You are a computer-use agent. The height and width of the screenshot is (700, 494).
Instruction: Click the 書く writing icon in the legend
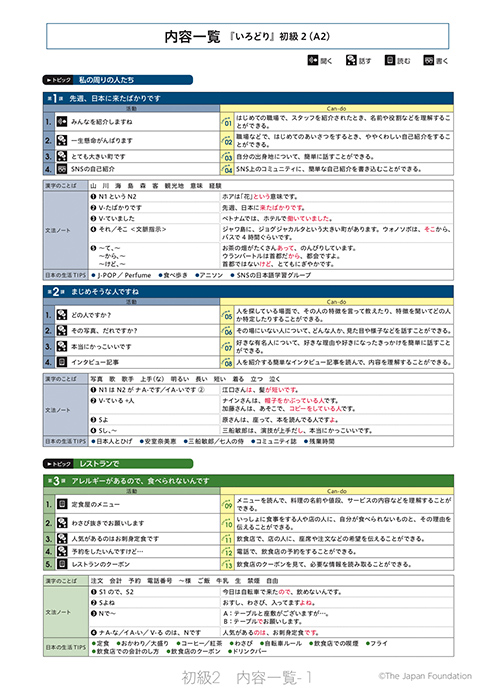click(429, 60)
